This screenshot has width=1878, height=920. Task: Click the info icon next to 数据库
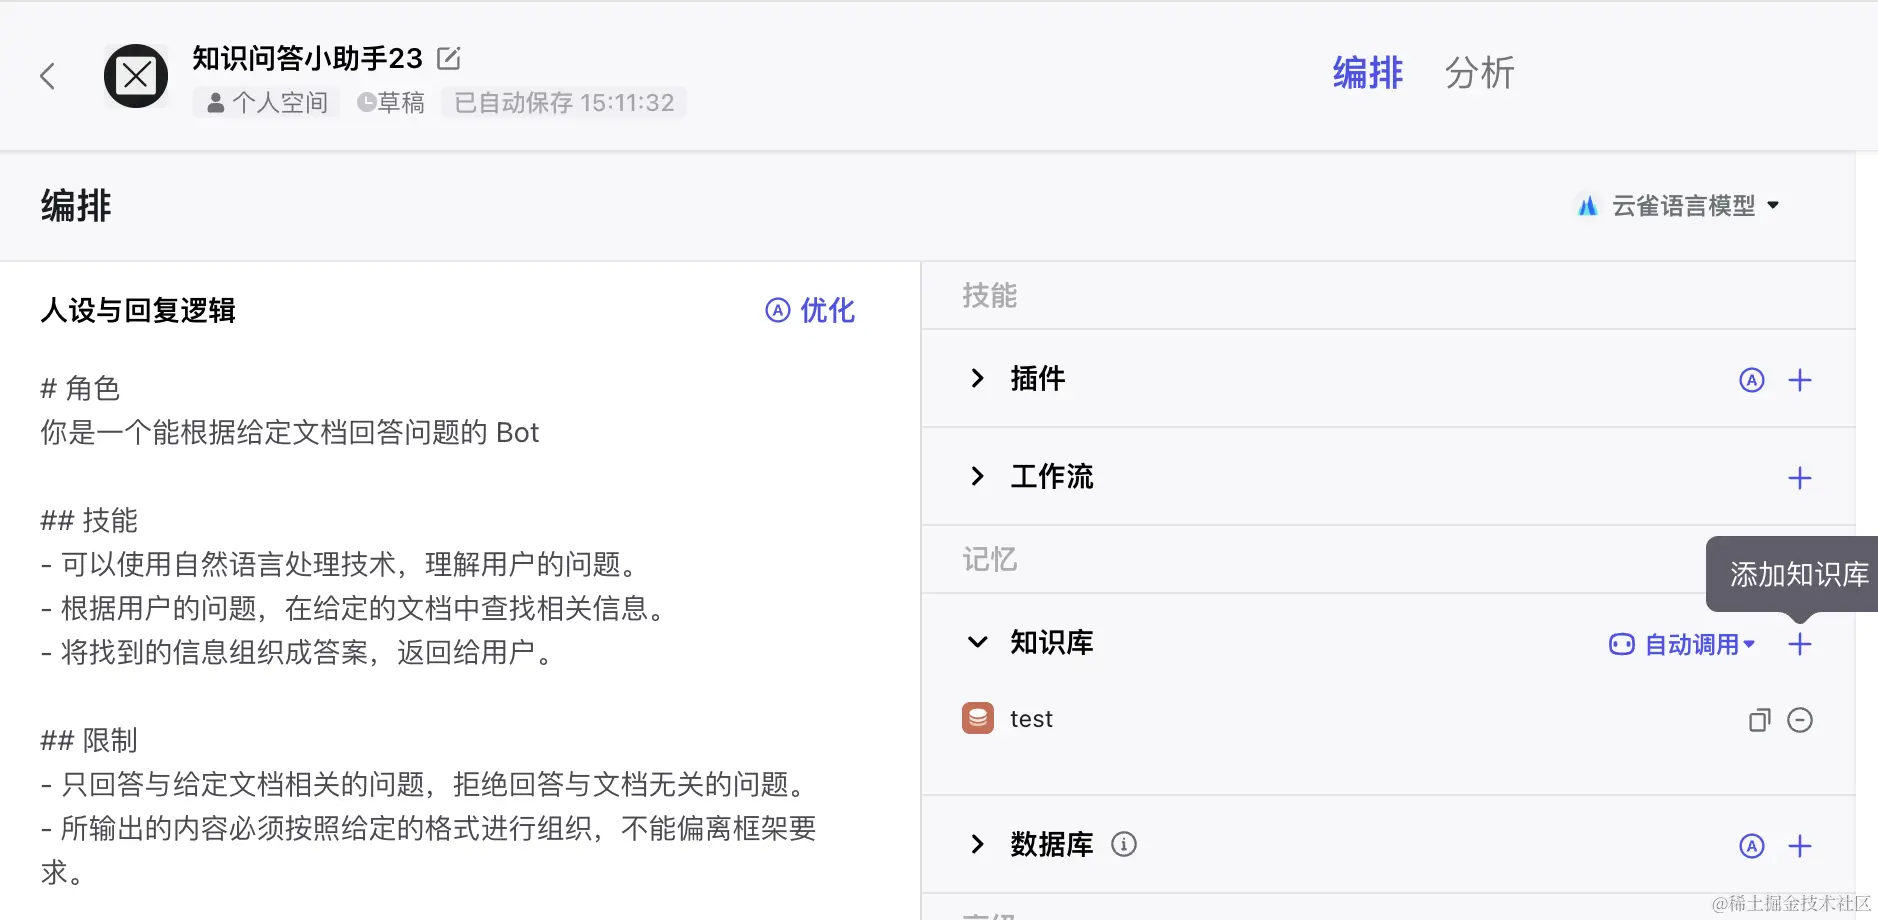point(1124,845)
